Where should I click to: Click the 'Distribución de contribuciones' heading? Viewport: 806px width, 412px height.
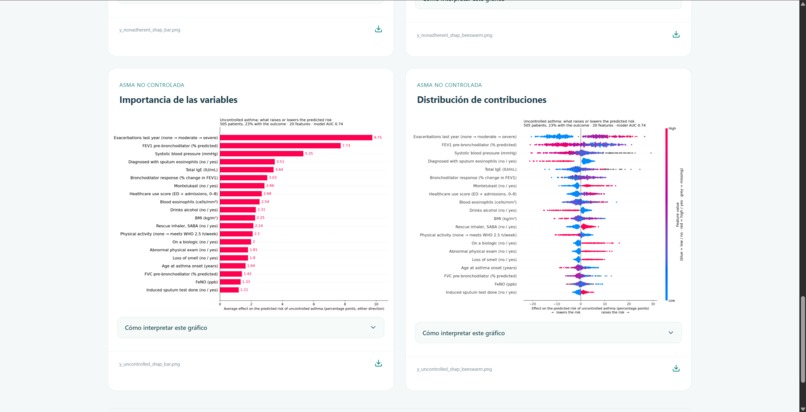click(x=482, y=100)
